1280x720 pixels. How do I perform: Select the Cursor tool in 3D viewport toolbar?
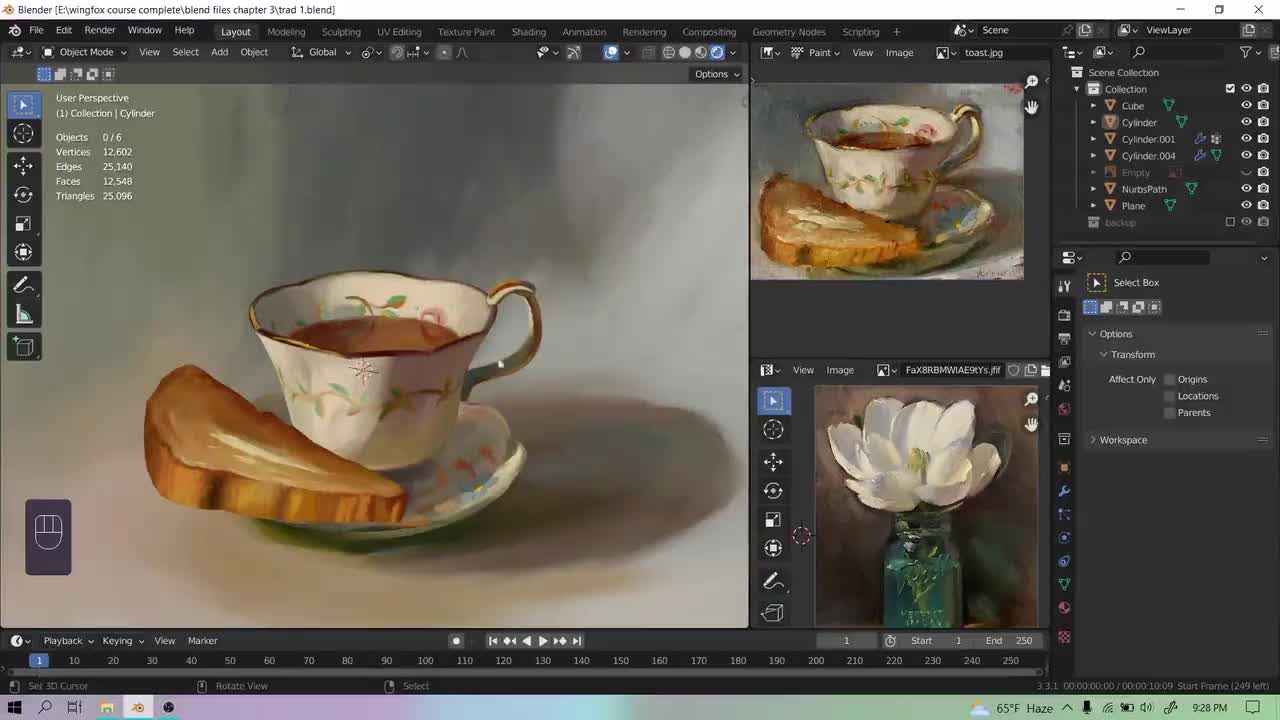(x=23, y=134)
